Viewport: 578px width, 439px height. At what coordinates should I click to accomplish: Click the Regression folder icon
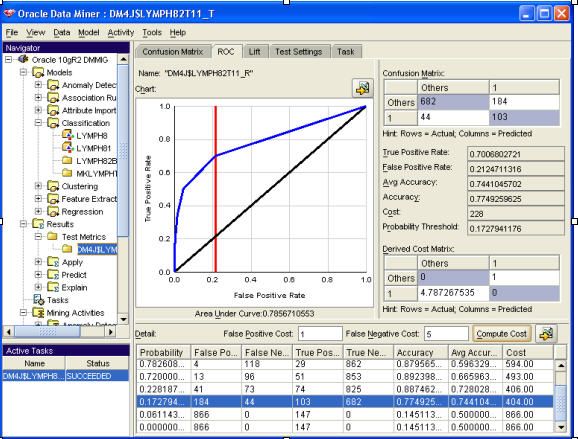click(53, 212)
